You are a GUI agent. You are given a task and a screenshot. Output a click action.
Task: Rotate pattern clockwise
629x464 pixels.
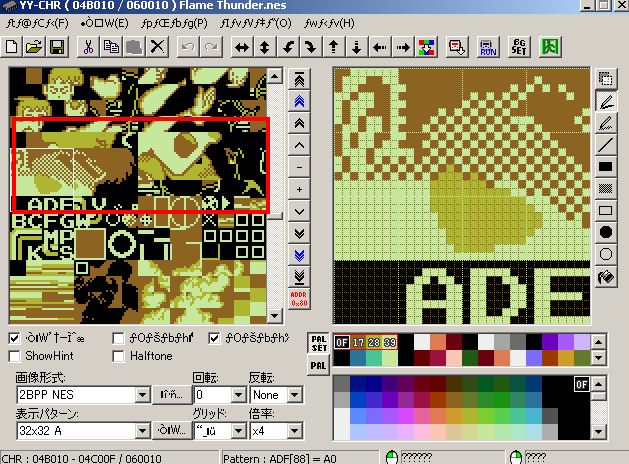click(310, 47)
